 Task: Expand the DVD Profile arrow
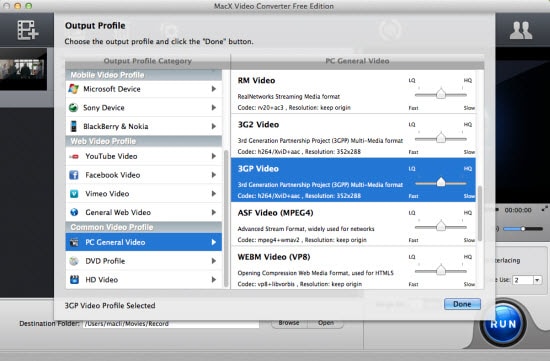click(x=214, y=261)
